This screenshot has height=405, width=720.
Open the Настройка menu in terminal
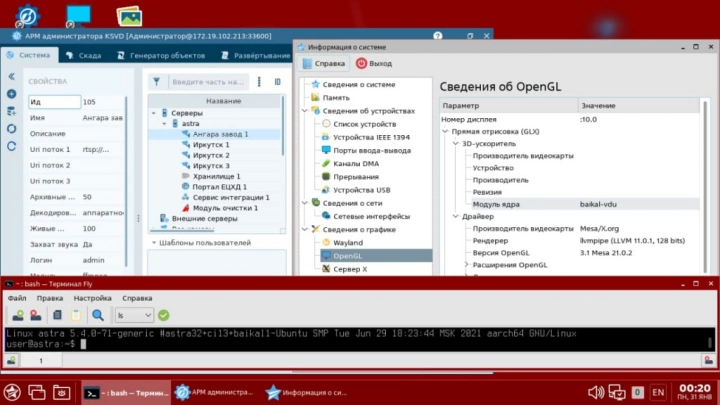(x=92, y=298)
